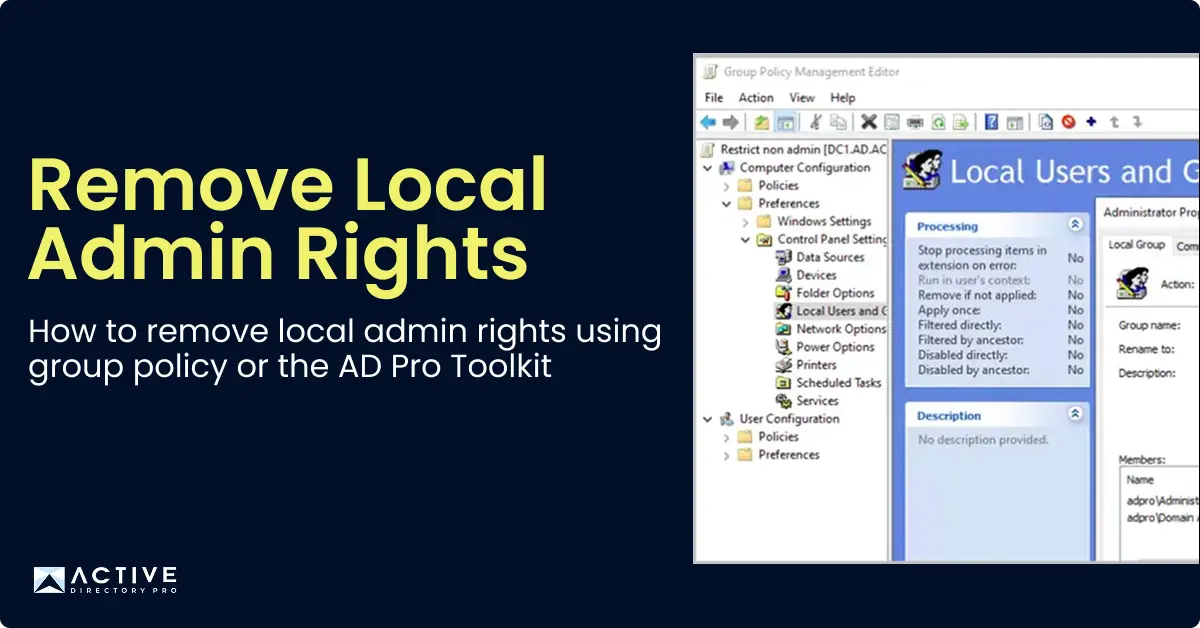This screenshot has height=628, width=1200.
Task: Select Network Options in the tree
Action: [831, 329]
